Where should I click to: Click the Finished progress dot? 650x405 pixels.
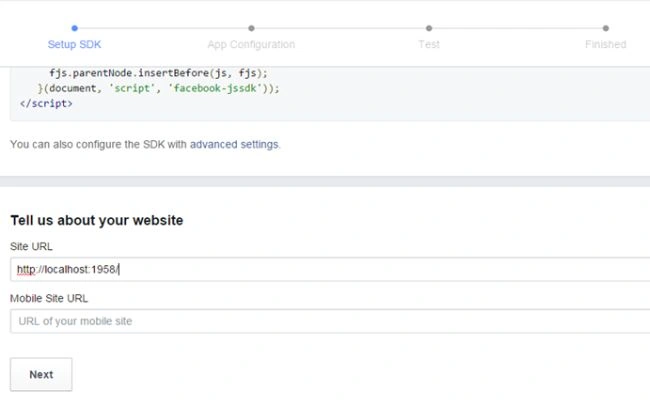606,28
